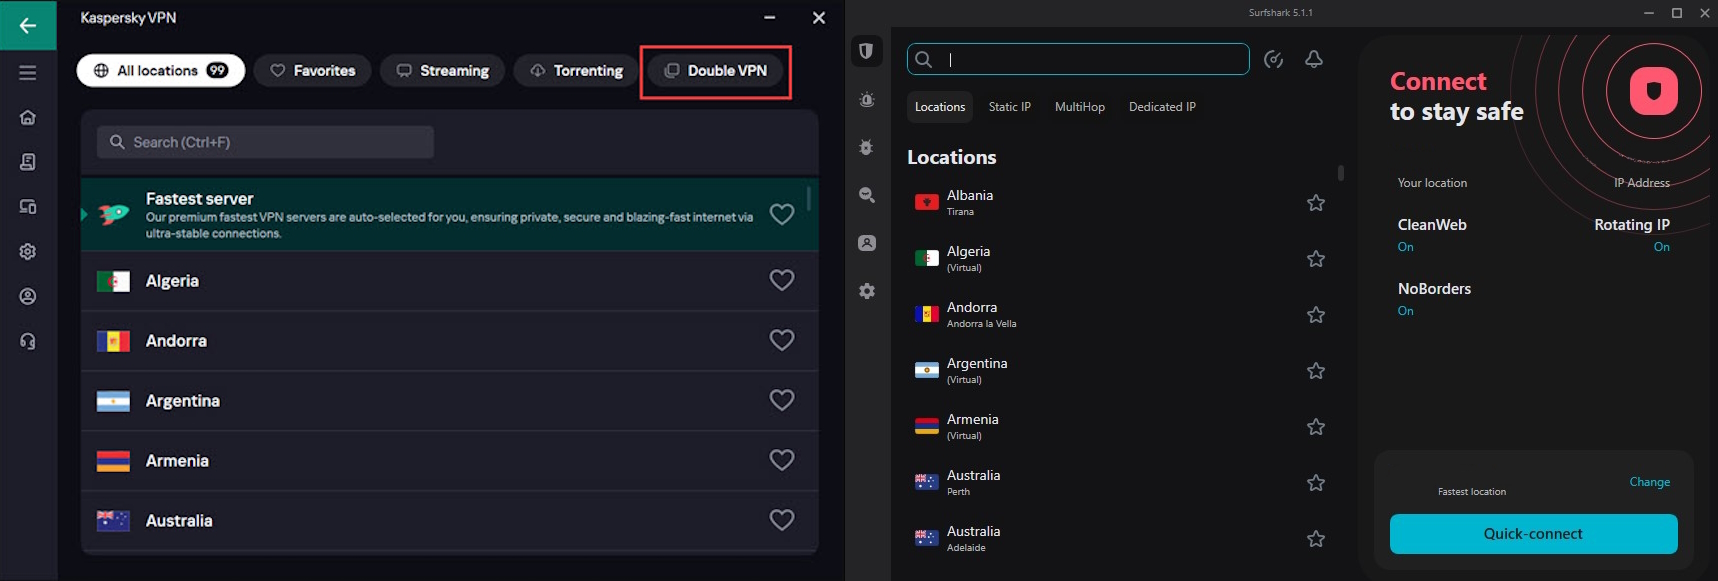Screen dimensions: 1718x581
Task: Star Andorra la Vella as Surfshark favorite
Action: tap(1316, 315)
